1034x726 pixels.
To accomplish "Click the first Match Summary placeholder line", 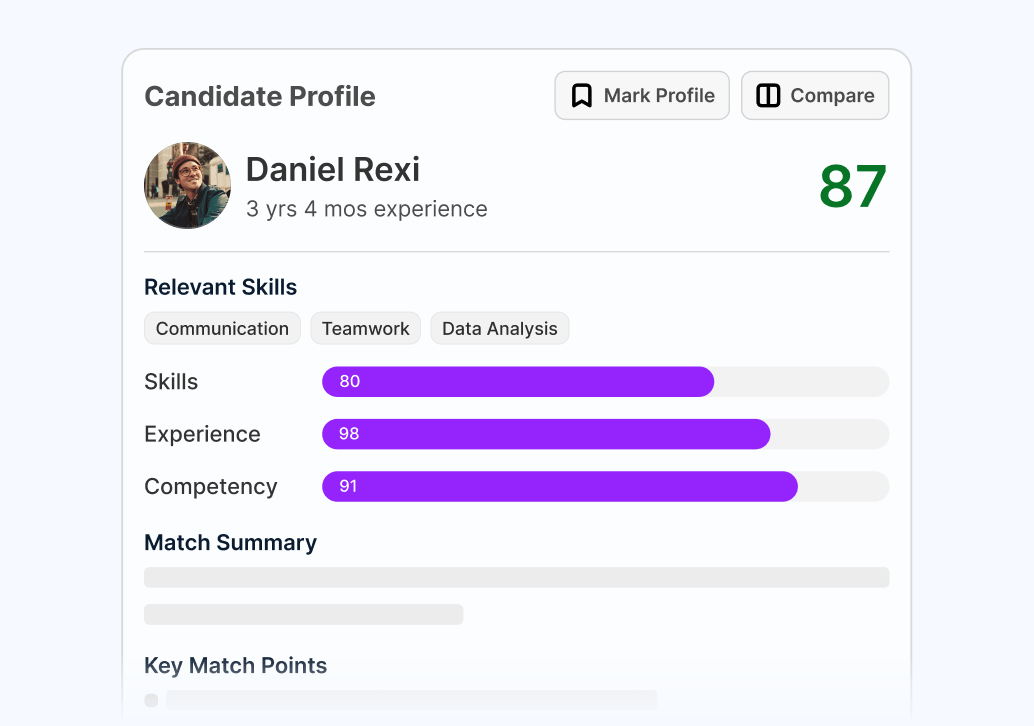I will click(x=516, y=578).
